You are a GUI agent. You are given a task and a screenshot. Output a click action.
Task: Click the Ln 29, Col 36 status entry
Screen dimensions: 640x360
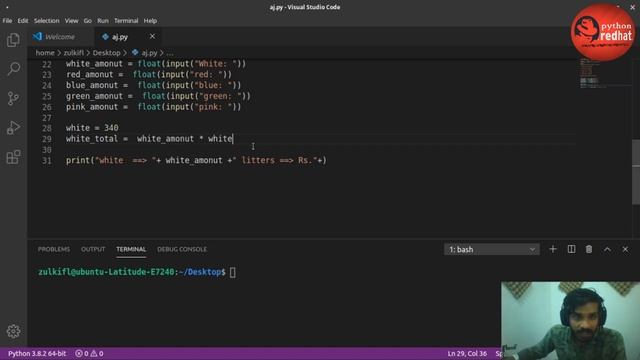(x=467, y=353)
